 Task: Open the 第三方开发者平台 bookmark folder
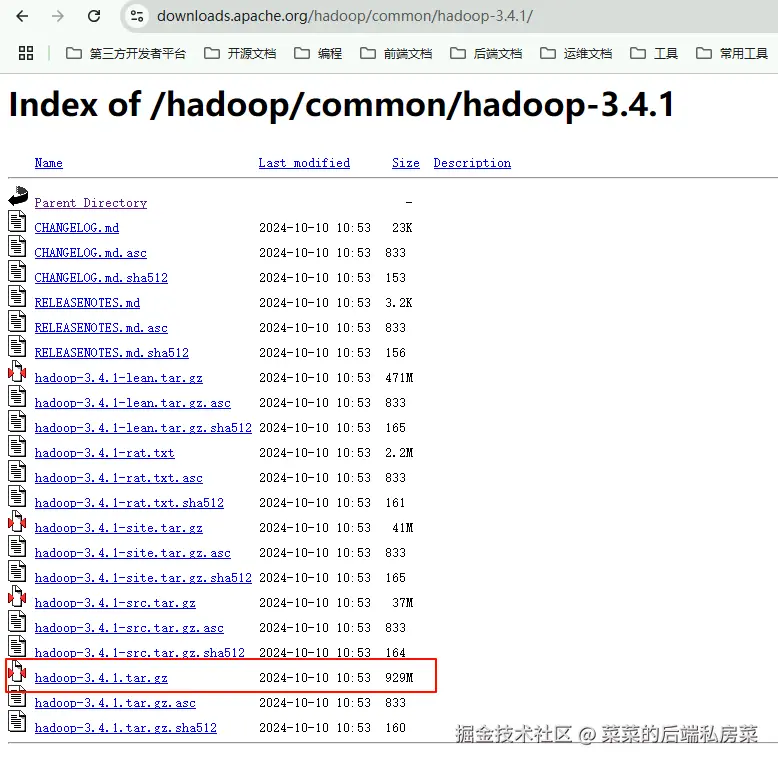(x=126, y=53)
